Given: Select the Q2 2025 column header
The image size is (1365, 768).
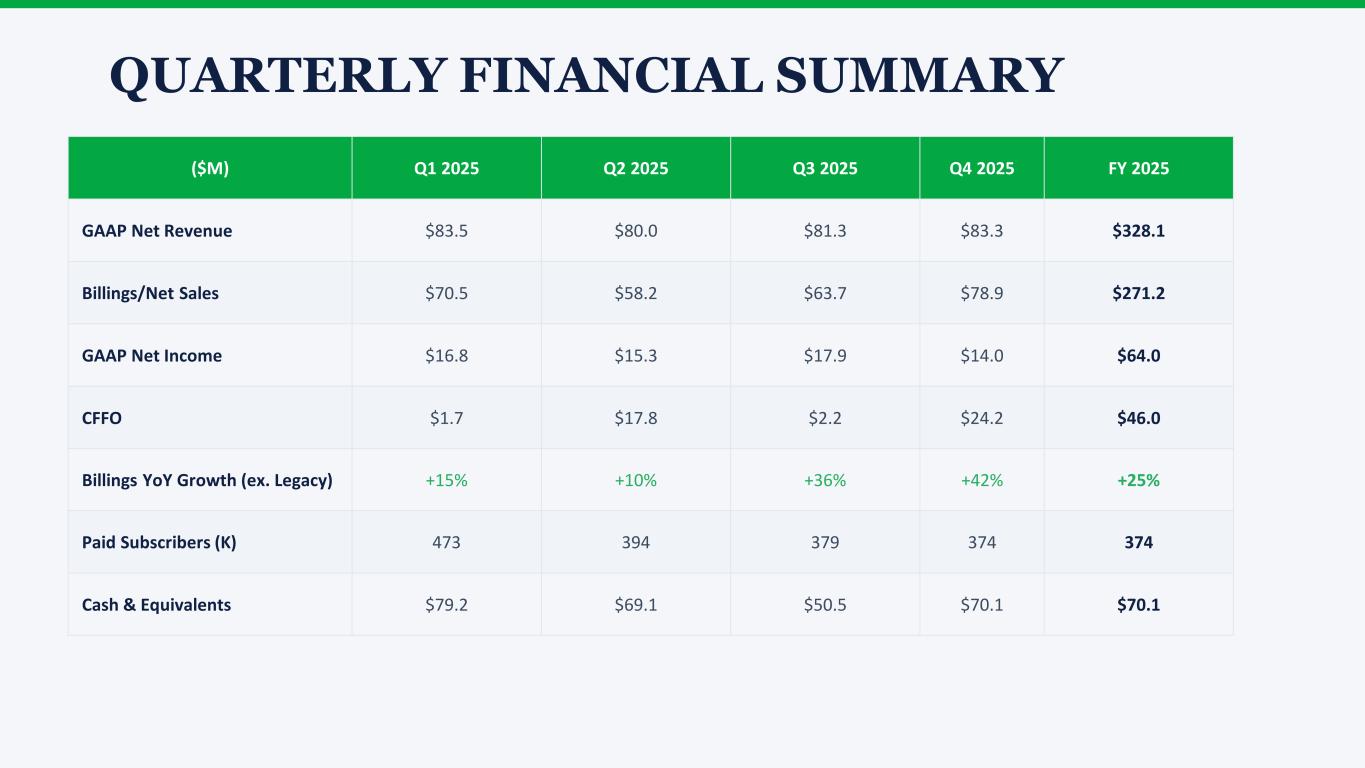Looking at the screenshot, I should (635, 168).
